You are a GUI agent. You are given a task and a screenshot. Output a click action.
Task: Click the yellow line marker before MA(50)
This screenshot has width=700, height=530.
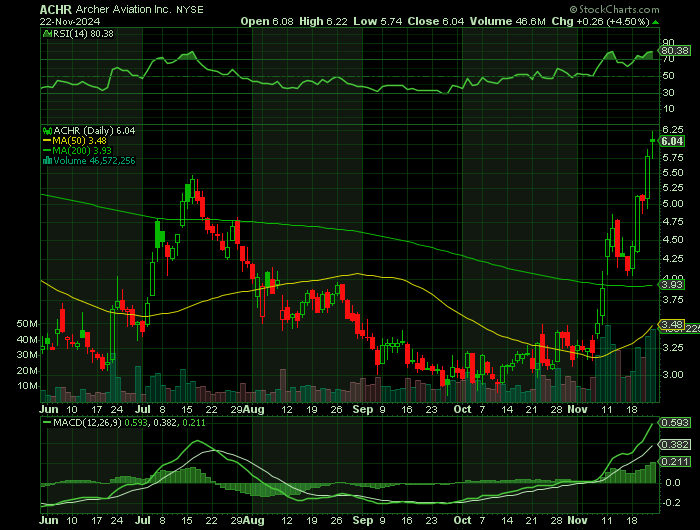pyautogui.click(x=47, y=141)
